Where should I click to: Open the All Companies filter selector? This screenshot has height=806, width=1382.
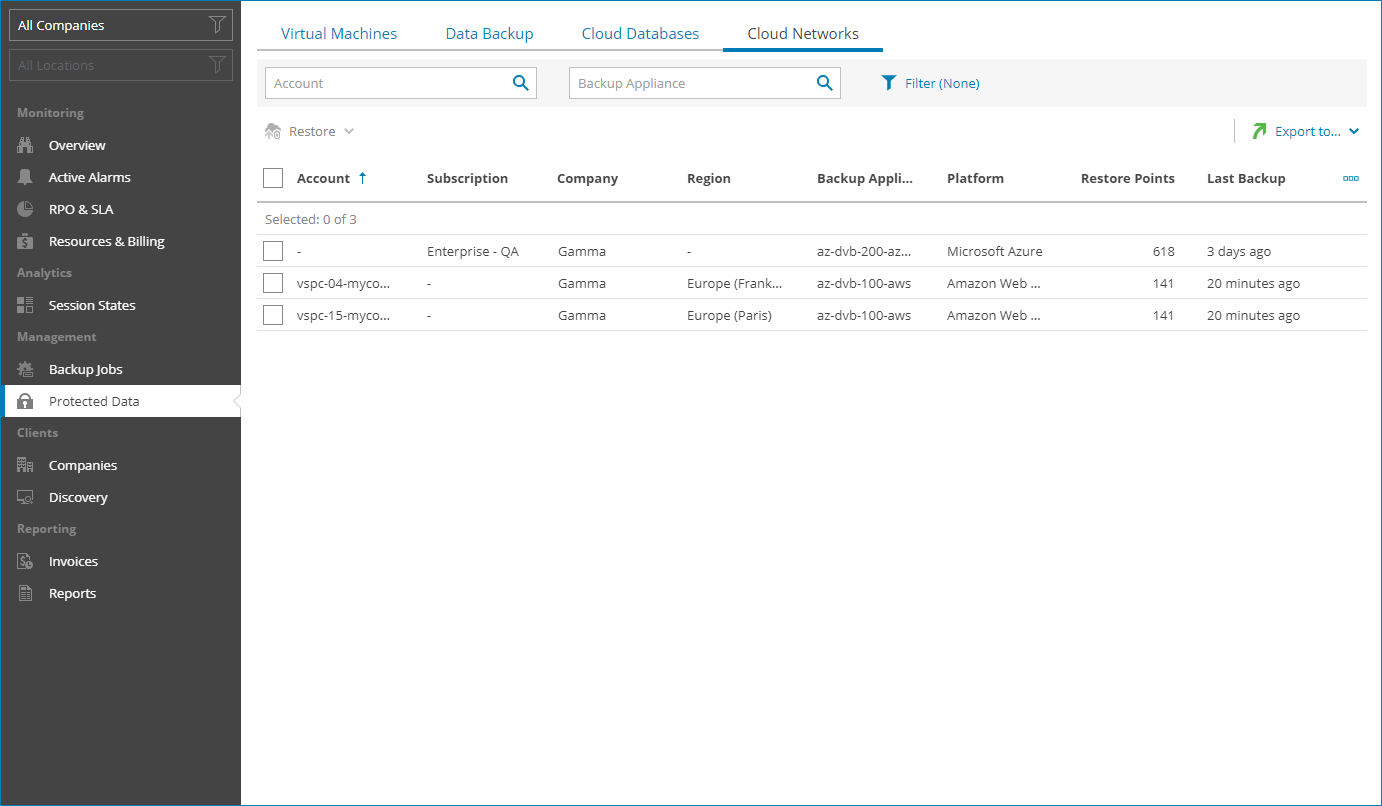tap(120, 24)
